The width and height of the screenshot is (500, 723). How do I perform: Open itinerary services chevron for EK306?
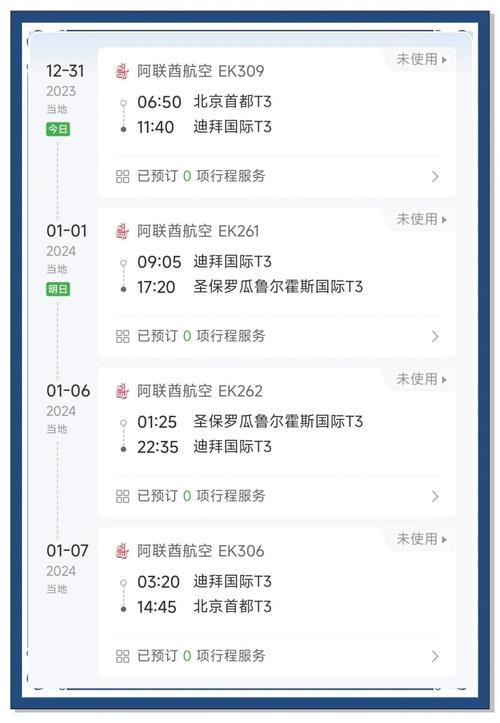click(435, 657)
